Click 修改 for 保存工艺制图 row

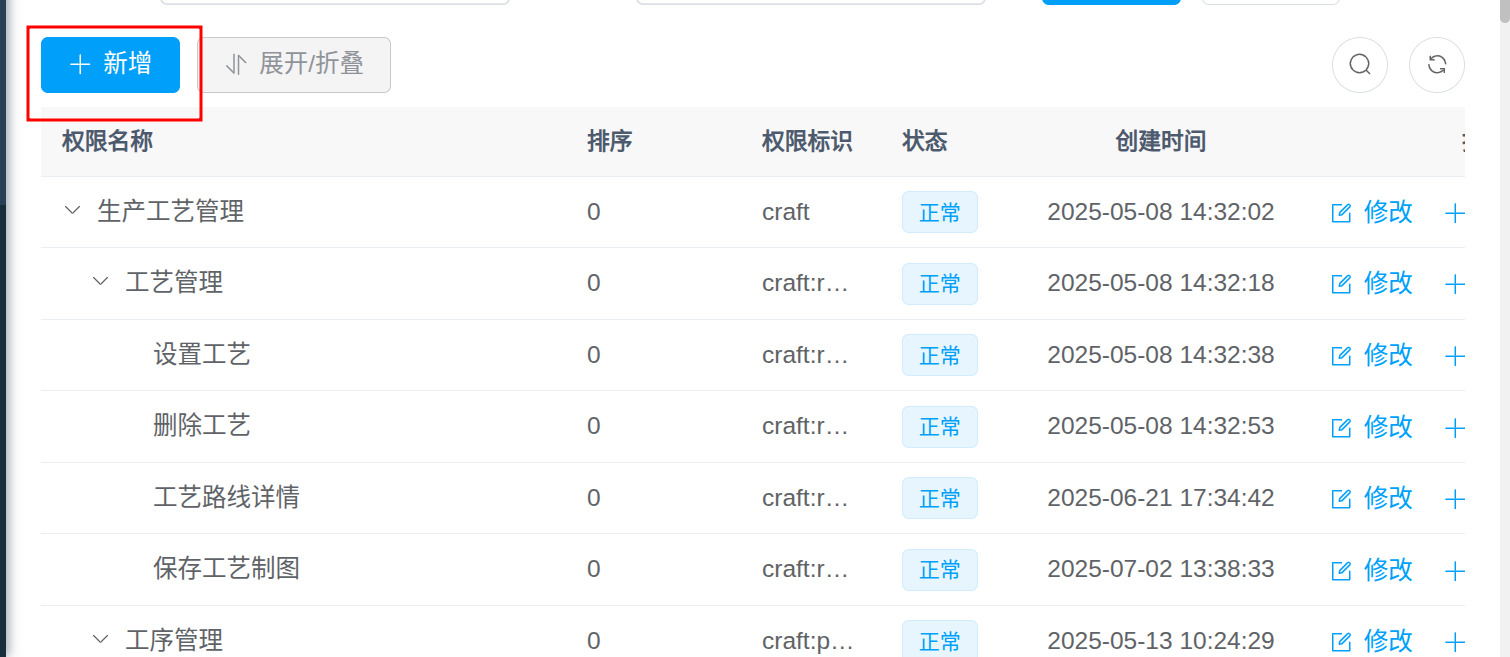click(x=1372, y=570)
